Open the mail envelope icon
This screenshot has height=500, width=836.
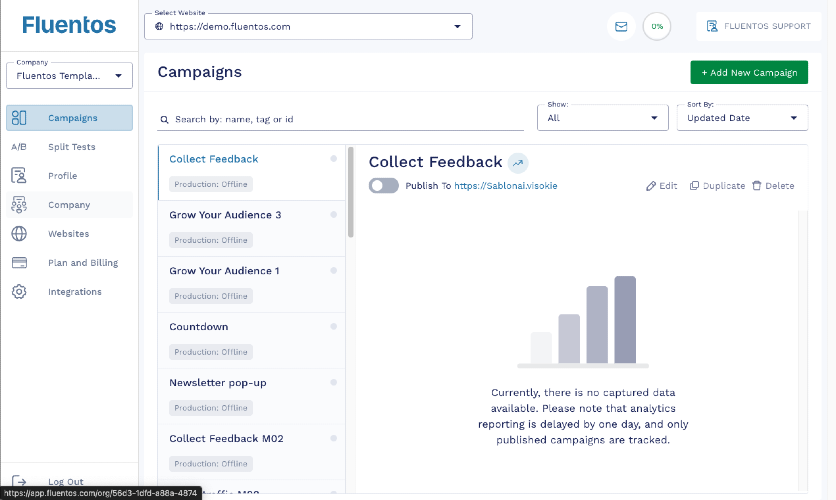(621, 26)
